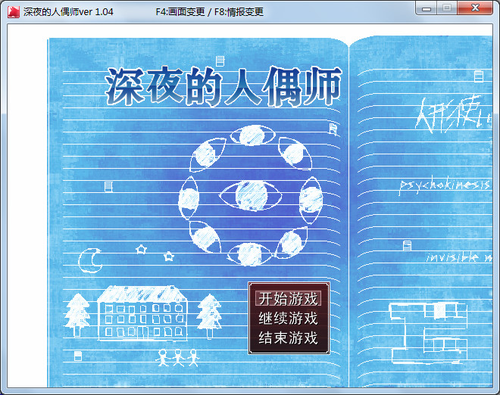Click the psychokinesis handwritten text
Image resolution: width=500 pixels, height=395 pixels.
coord(445,185)
